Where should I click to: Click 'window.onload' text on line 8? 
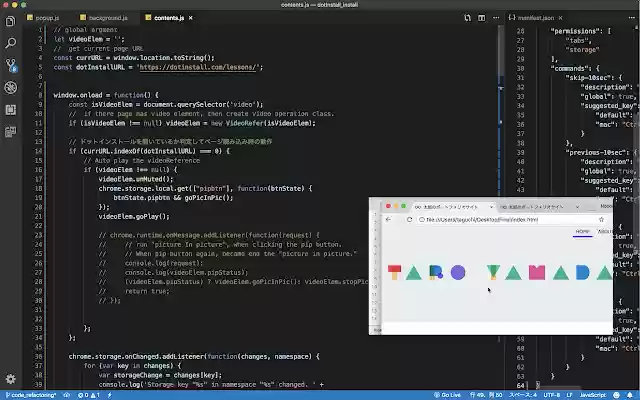[80, 95]
